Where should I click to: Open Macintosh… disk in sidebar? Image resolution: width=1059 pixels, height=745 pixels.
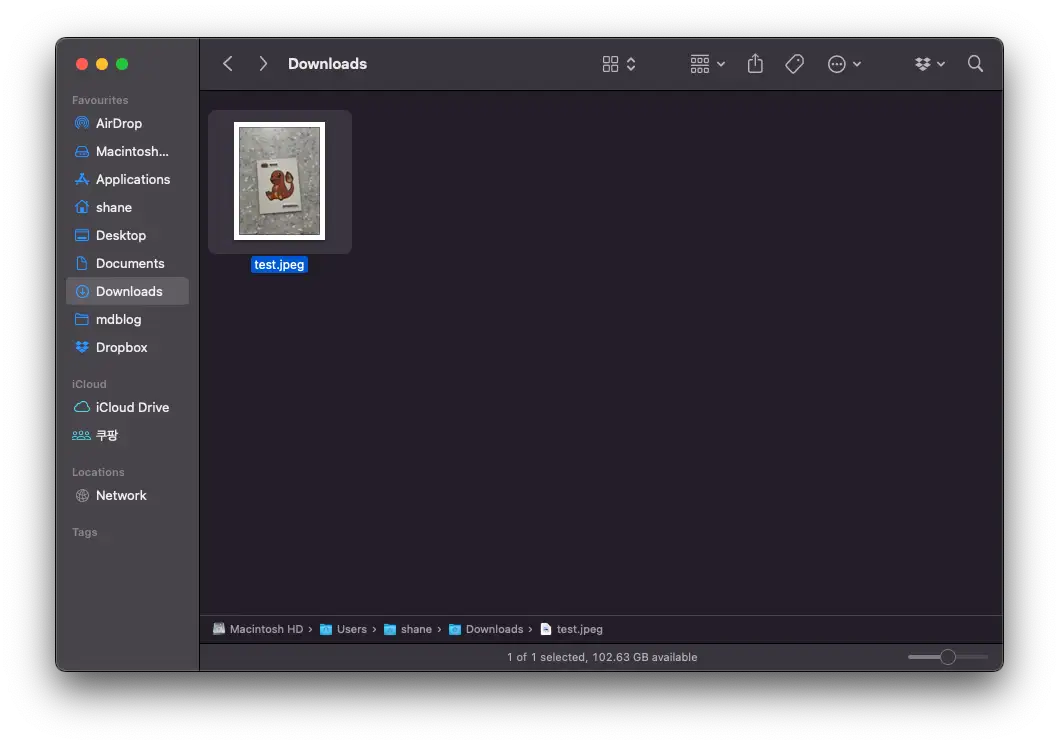click(127, 151)
